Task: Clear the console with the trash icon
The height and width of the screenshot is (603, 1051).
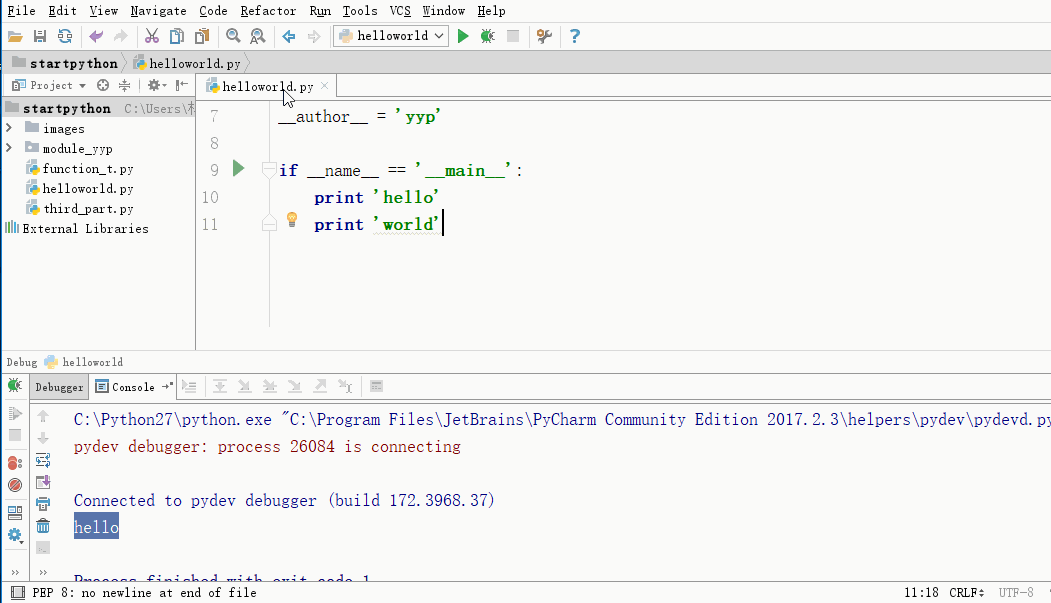Action: point(42,527)
